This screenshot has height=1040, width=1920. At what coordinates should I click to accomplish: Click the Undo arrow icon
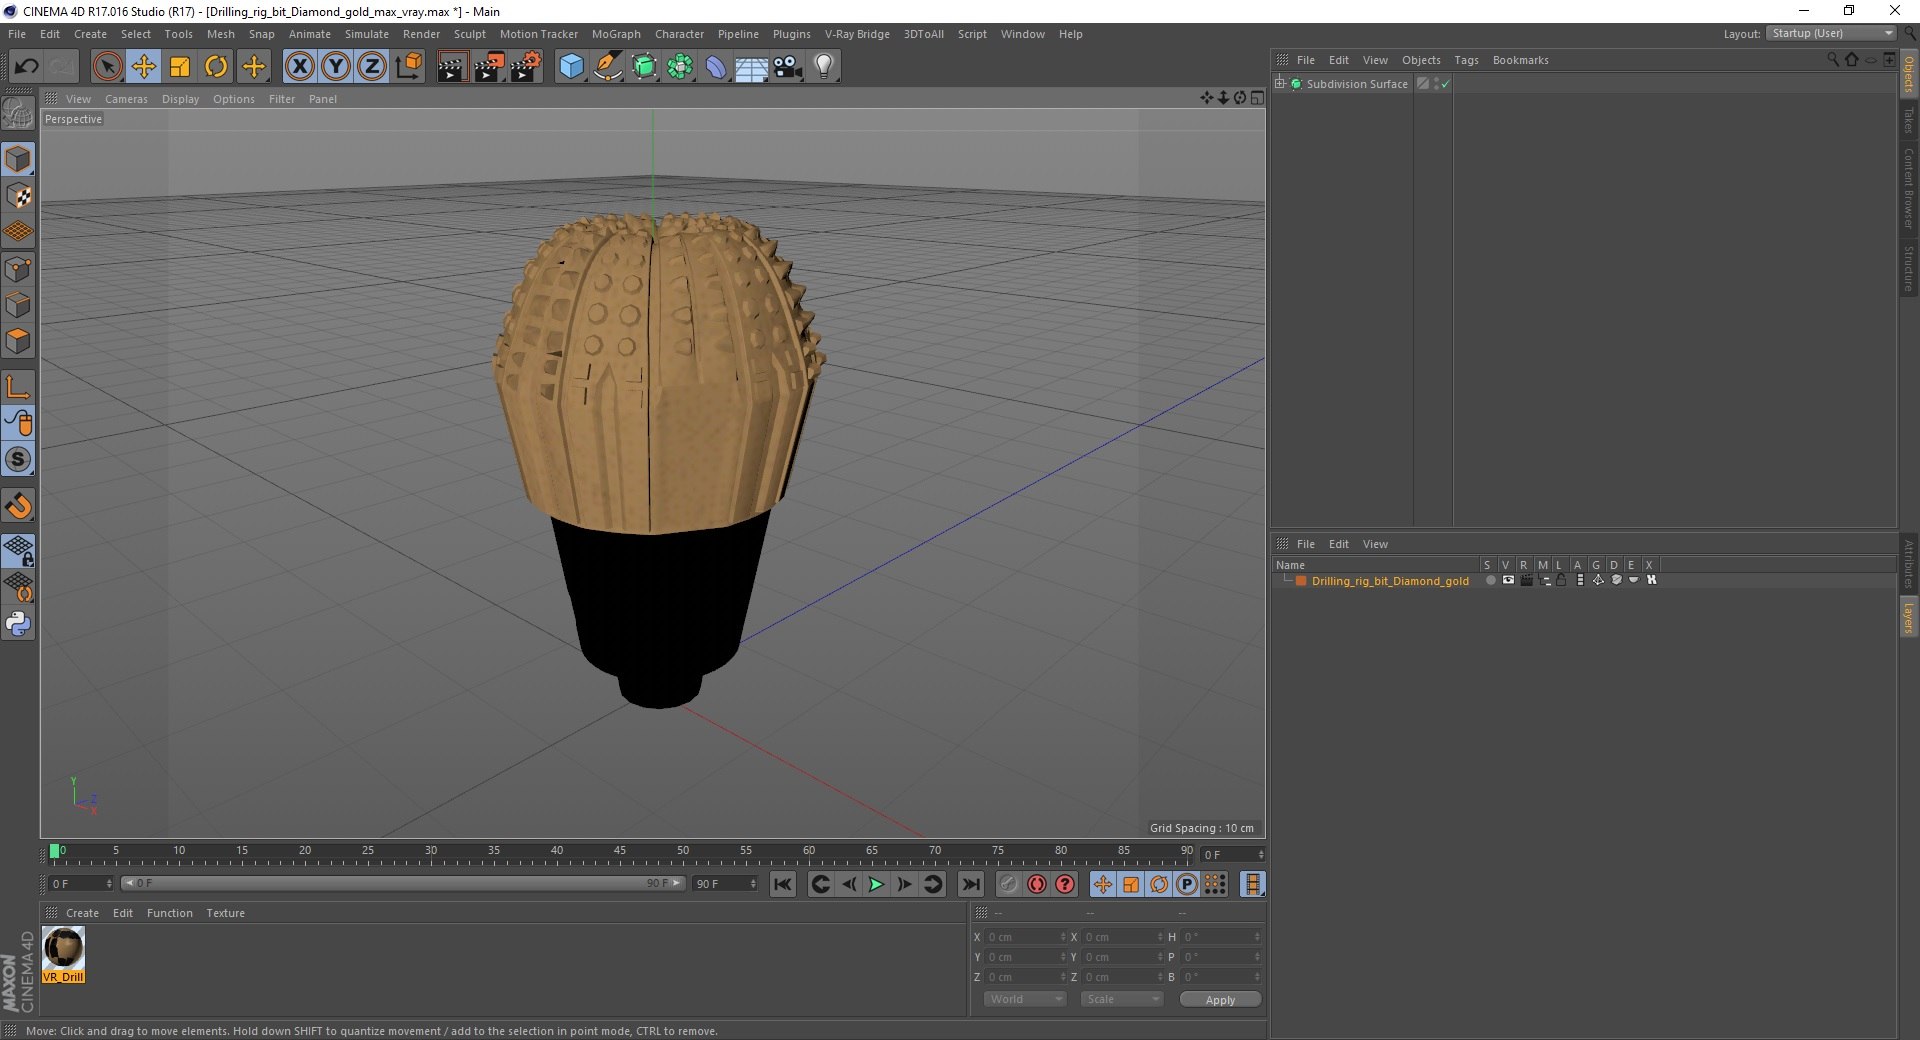tap(26, 67)
